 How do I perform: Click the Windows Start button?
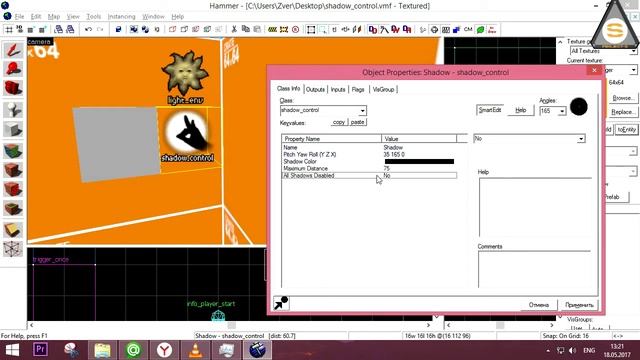point(12,350)
